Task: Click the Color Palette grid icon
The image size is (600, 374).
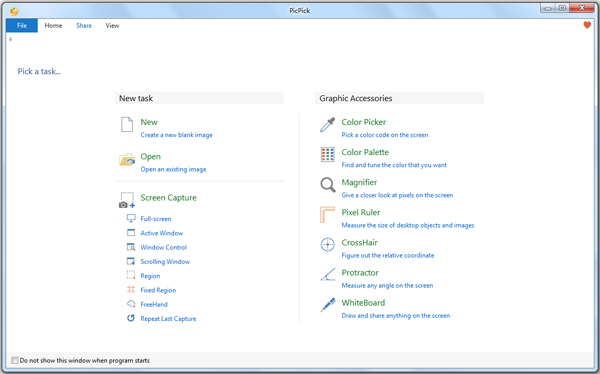Action: point(328,155)
